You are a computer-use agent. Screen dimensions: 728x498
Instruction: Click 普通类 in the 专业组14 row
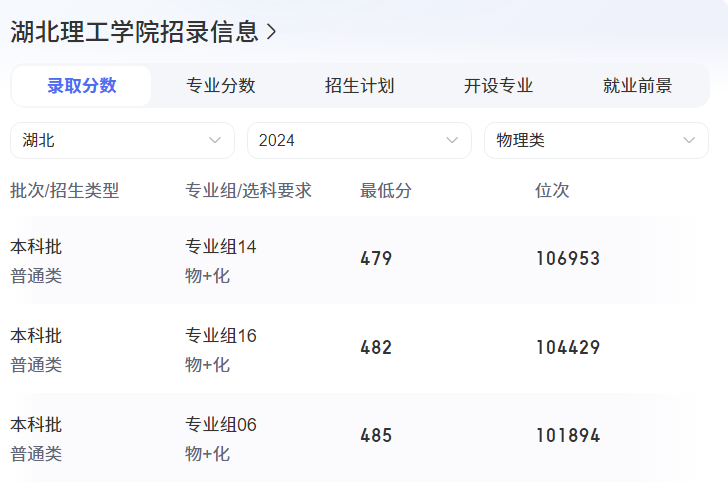(36, 276)
